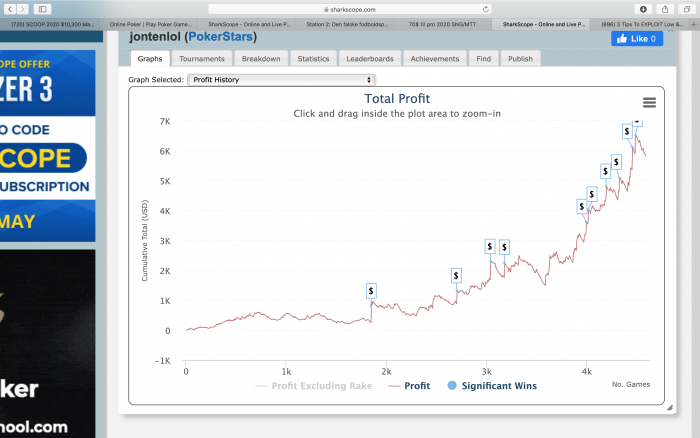Select the Graphs tab
Image resolution: width=700 pixels, height=438 pixels.
click(x=150, y=58)
